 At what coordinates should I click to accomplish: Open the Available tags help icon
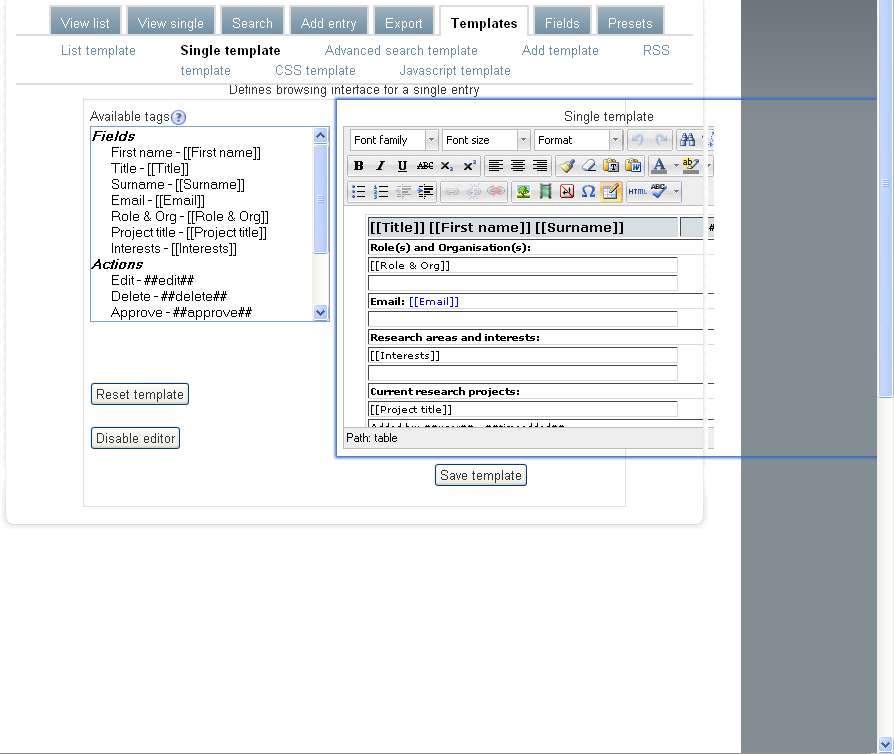(x=178, y=117)
